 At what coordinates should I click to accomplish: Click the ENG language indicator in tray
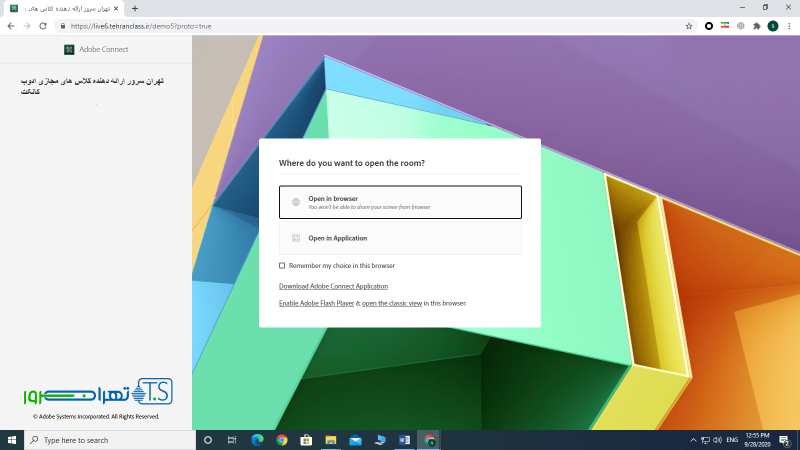click(x=732, y=440)
